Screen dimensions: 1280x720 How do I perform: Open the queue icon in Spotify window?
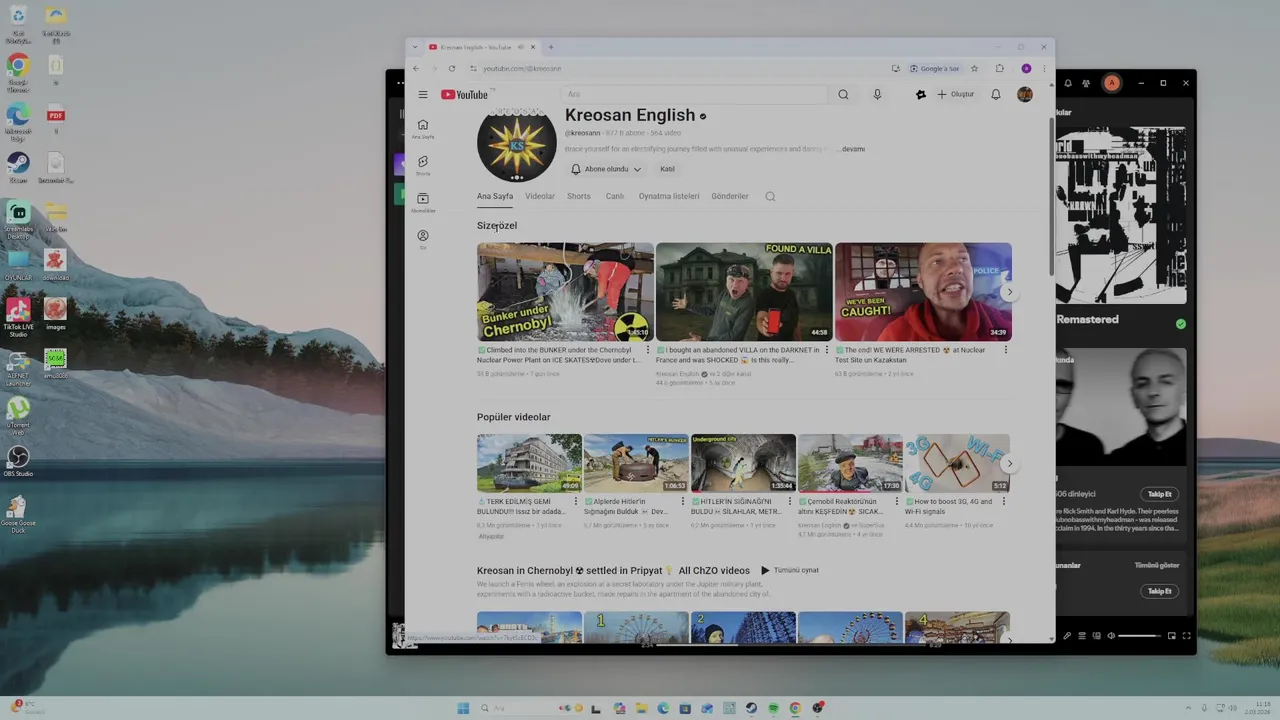[1083, 636]
